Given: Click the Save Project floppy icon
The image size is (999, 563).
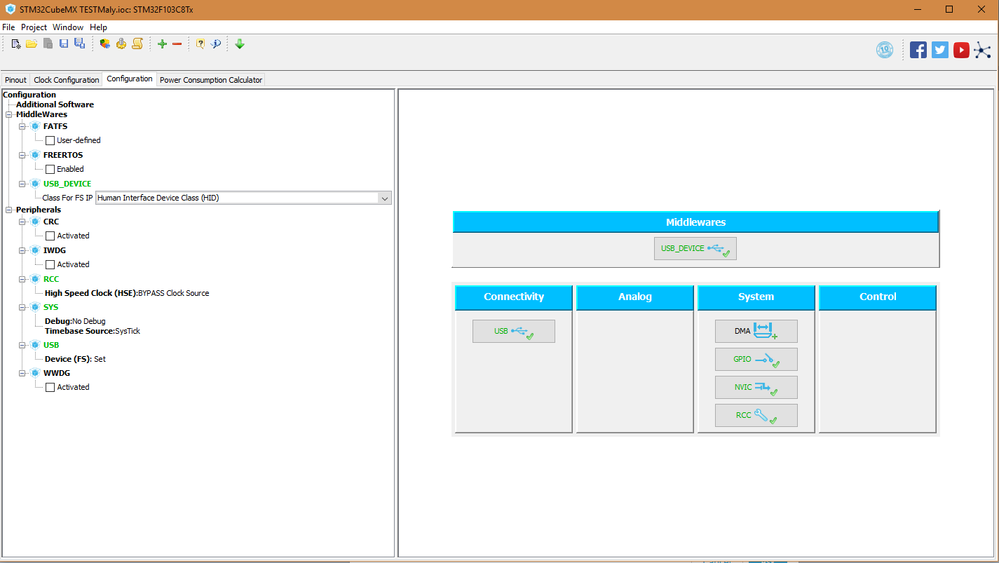Looking at the screenshot, I should [64, 44].
